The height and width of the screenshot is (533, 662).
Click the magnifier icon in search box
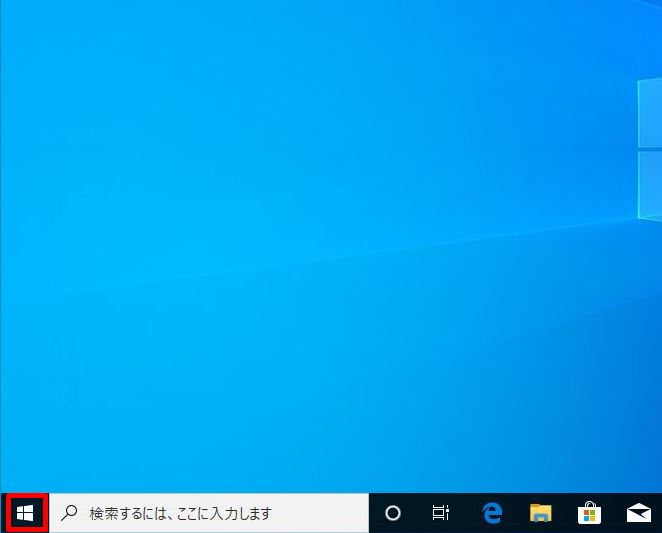(69, 513)
